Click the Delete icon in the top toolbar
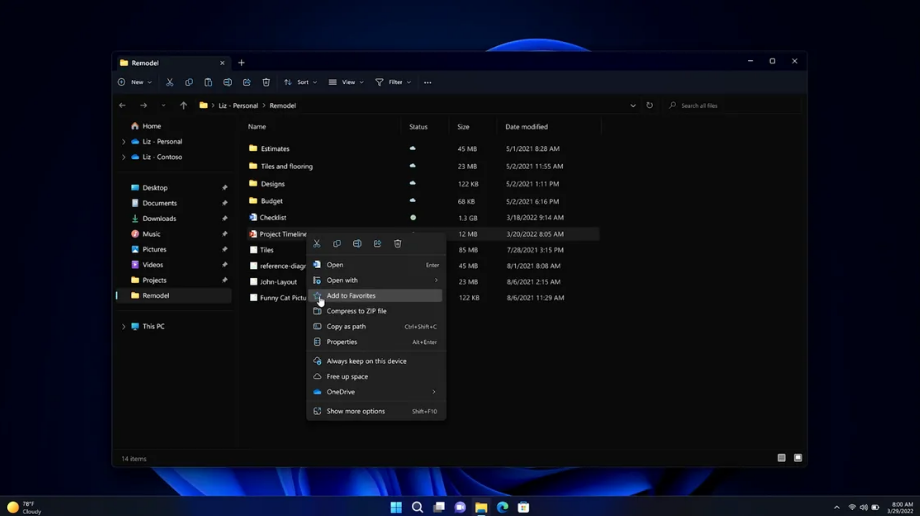 point(266,82)
